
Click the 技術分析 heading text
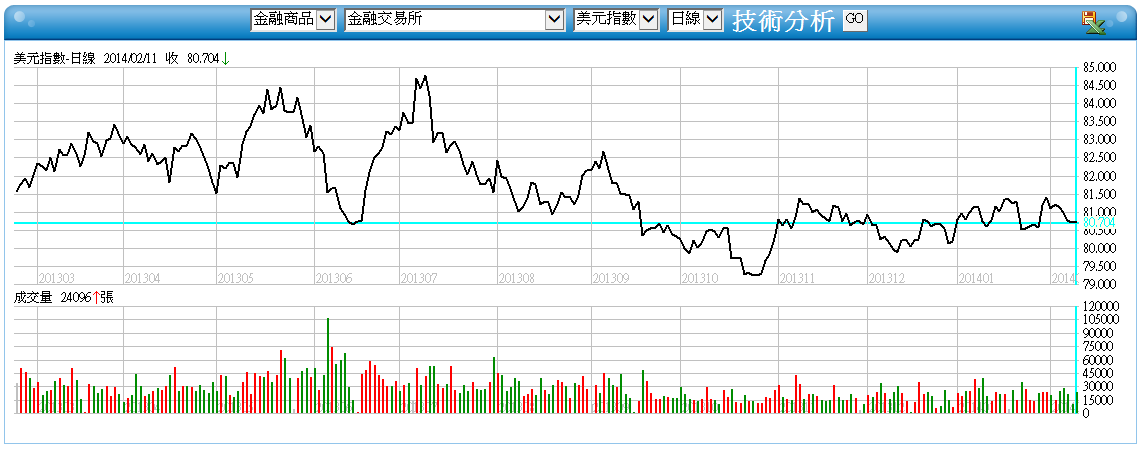(783, 21)
